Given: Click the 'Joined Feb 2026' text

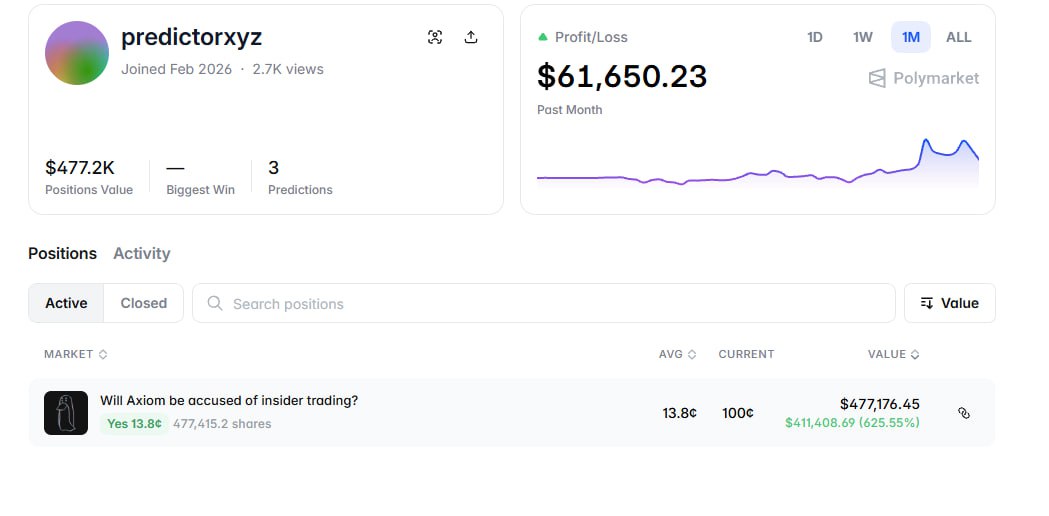Looking at the screenshot, I should point(177,69).
